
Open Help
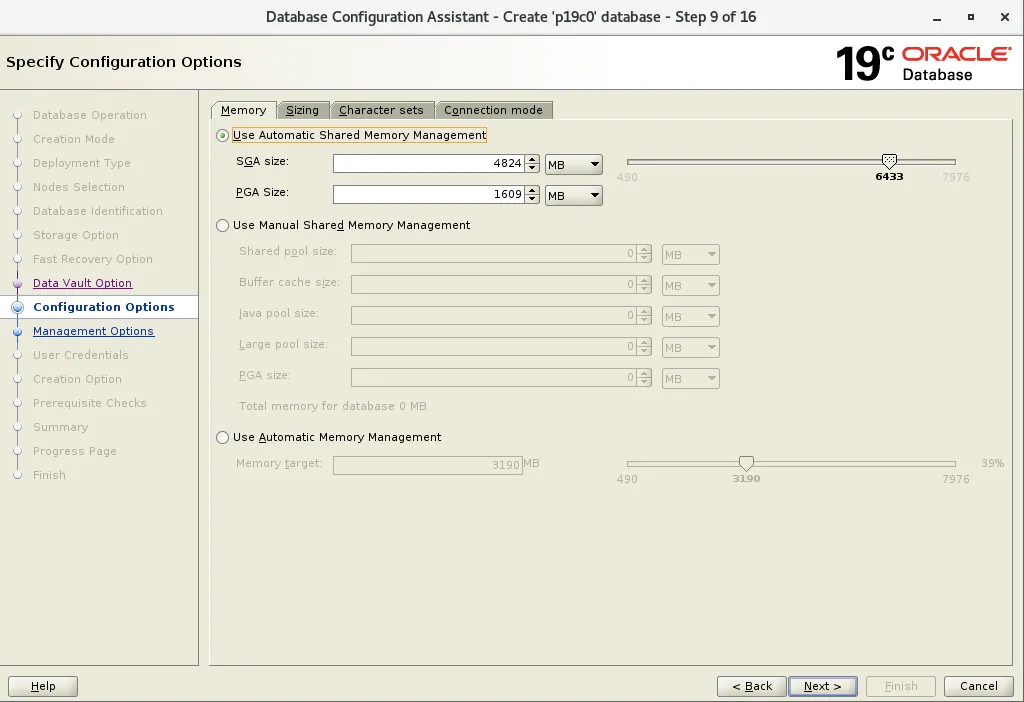click(42, 686)
